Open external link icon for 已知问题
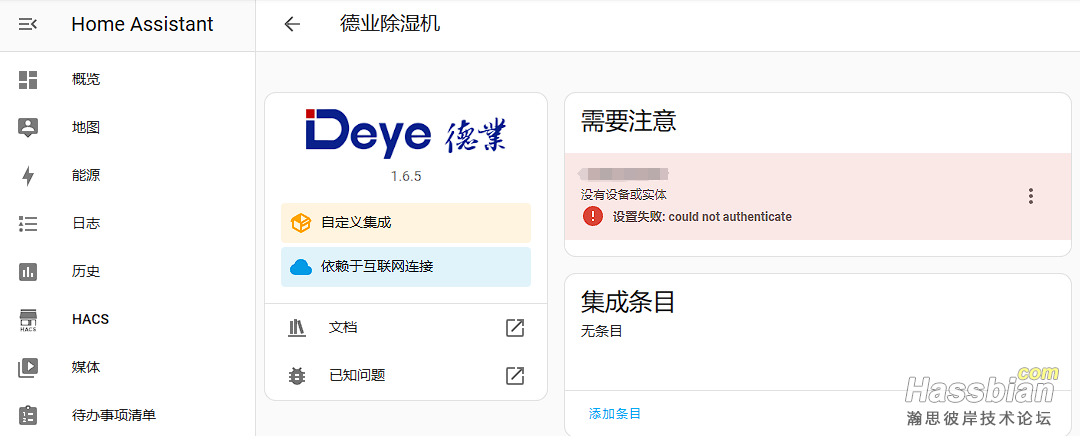Screen dimensions: 1080x436 click(x=515, y=376)
